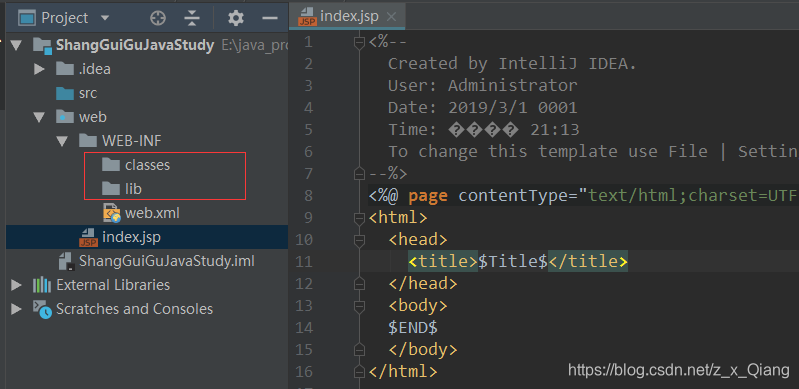The width and height of the screenshot is (799, 389).
Task: Open the Project view dropdown
Action: [x=105, y=18]
